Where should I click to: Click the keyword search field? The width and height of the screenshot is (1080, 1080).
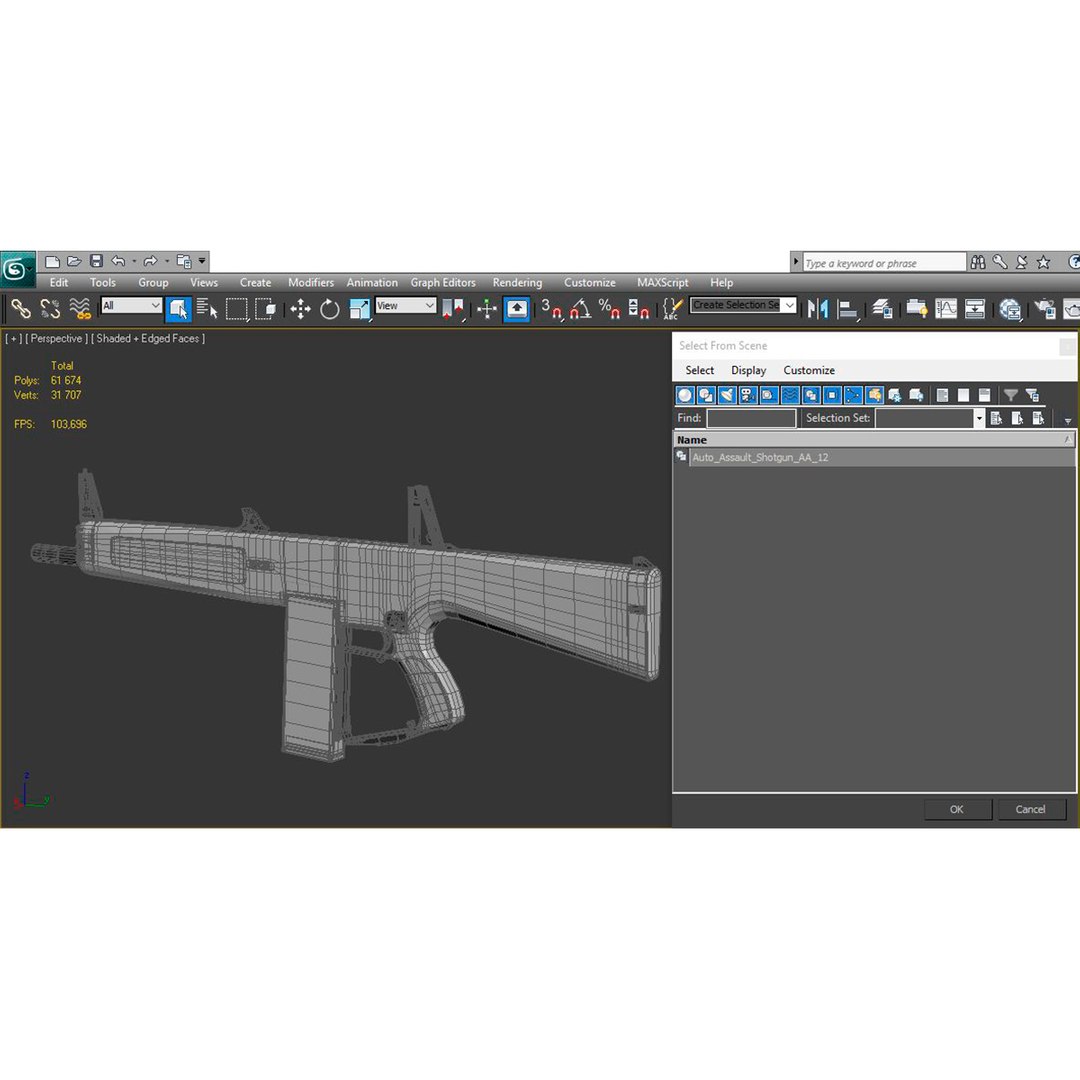[x=884, y=262]
